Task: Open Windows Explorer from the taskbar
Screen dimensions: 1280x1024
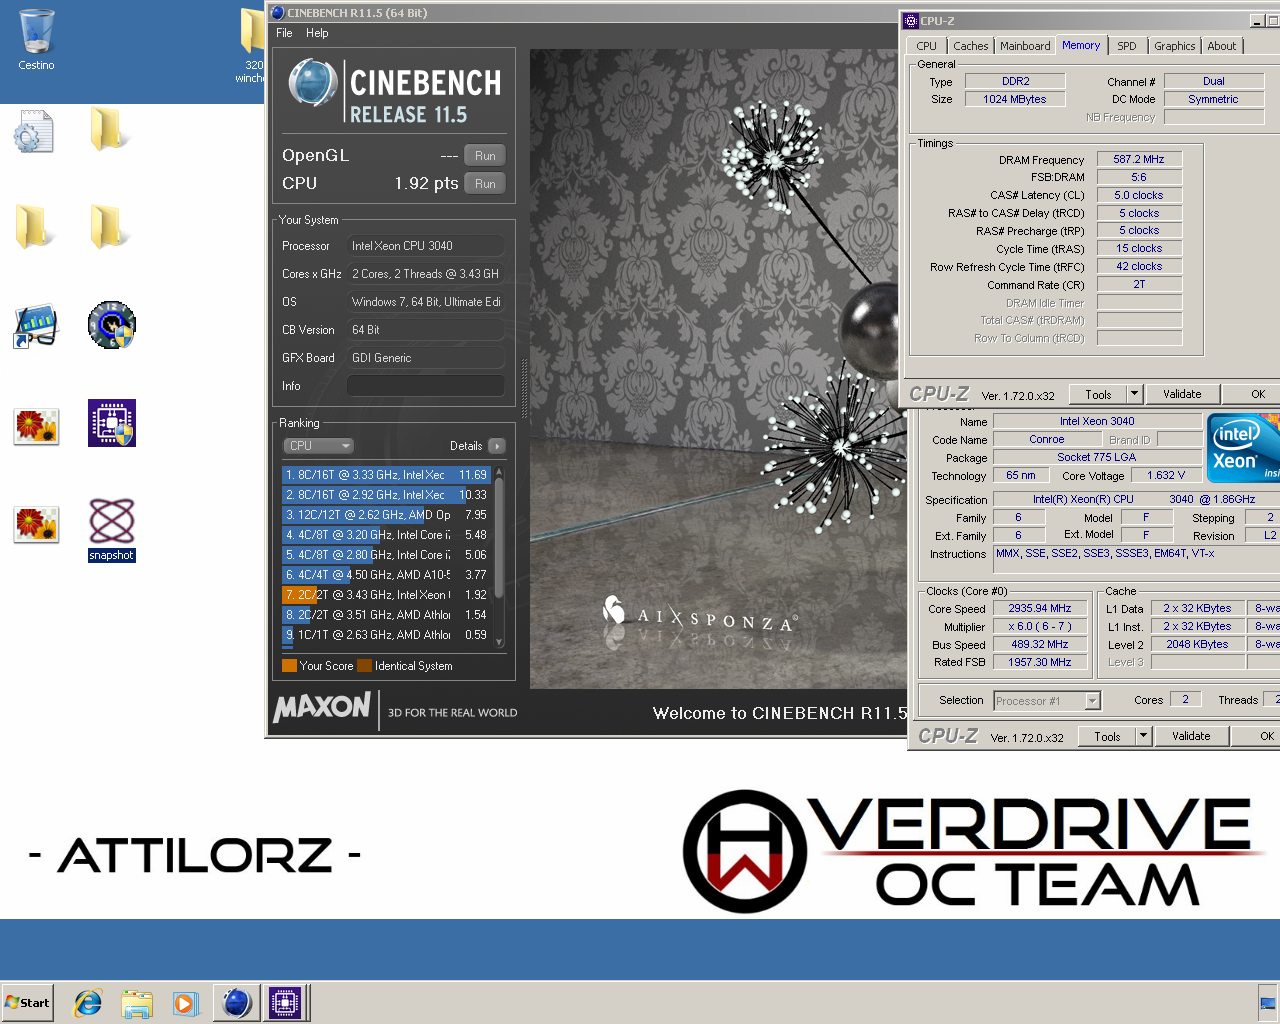Action: [137, 1003]
